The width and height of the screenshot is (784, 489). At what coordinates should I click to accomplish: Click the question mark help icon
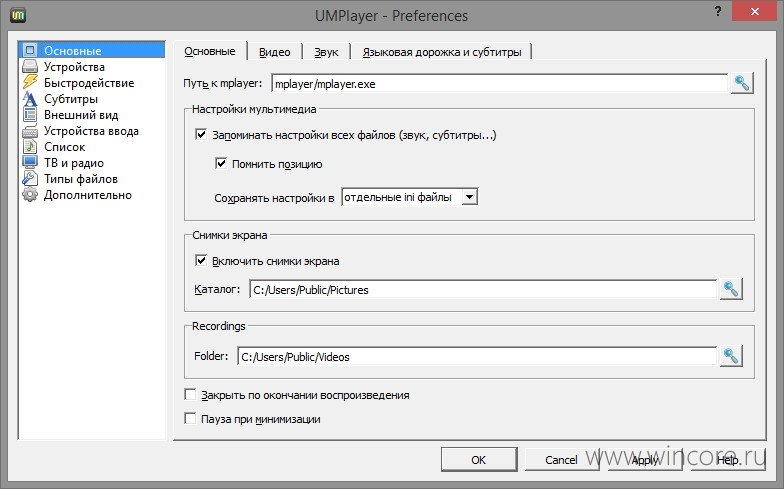(x=718, y=12)
